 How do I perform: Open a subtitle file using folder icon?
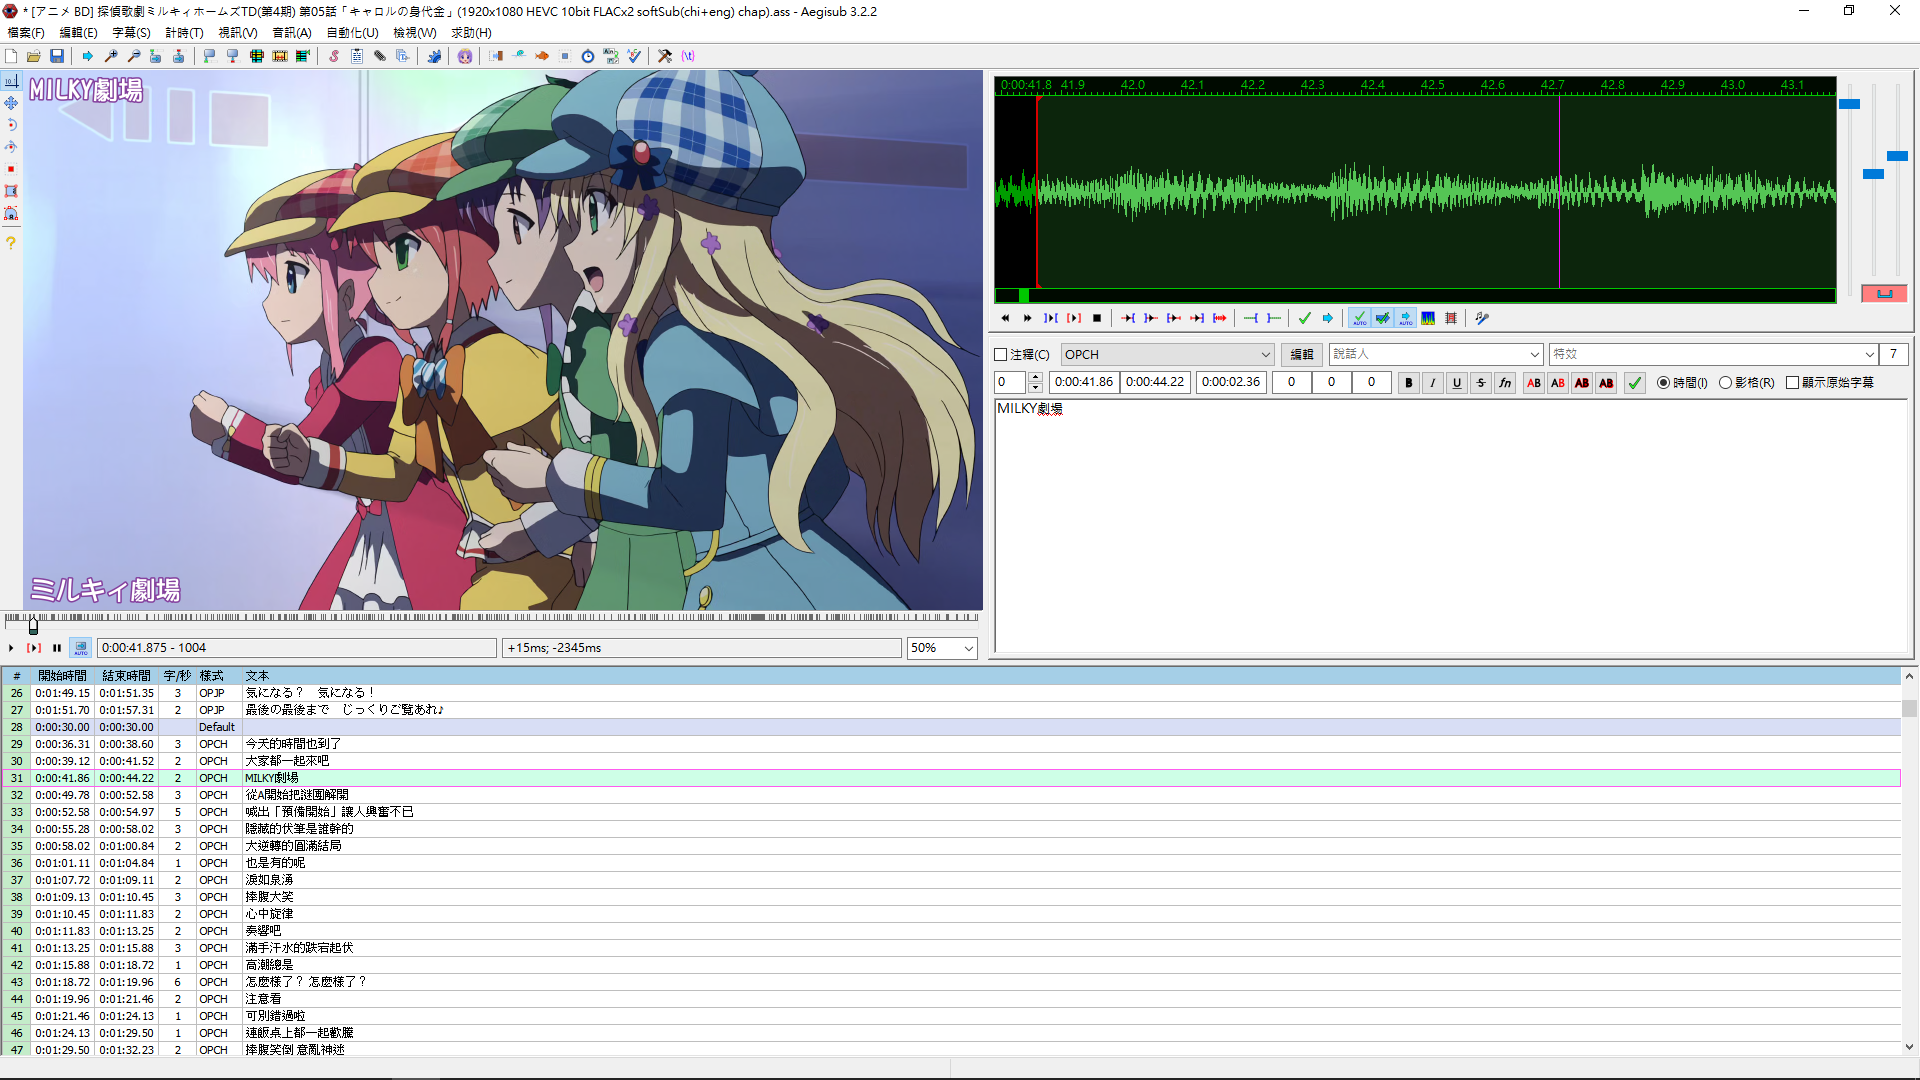coord(34,56)
